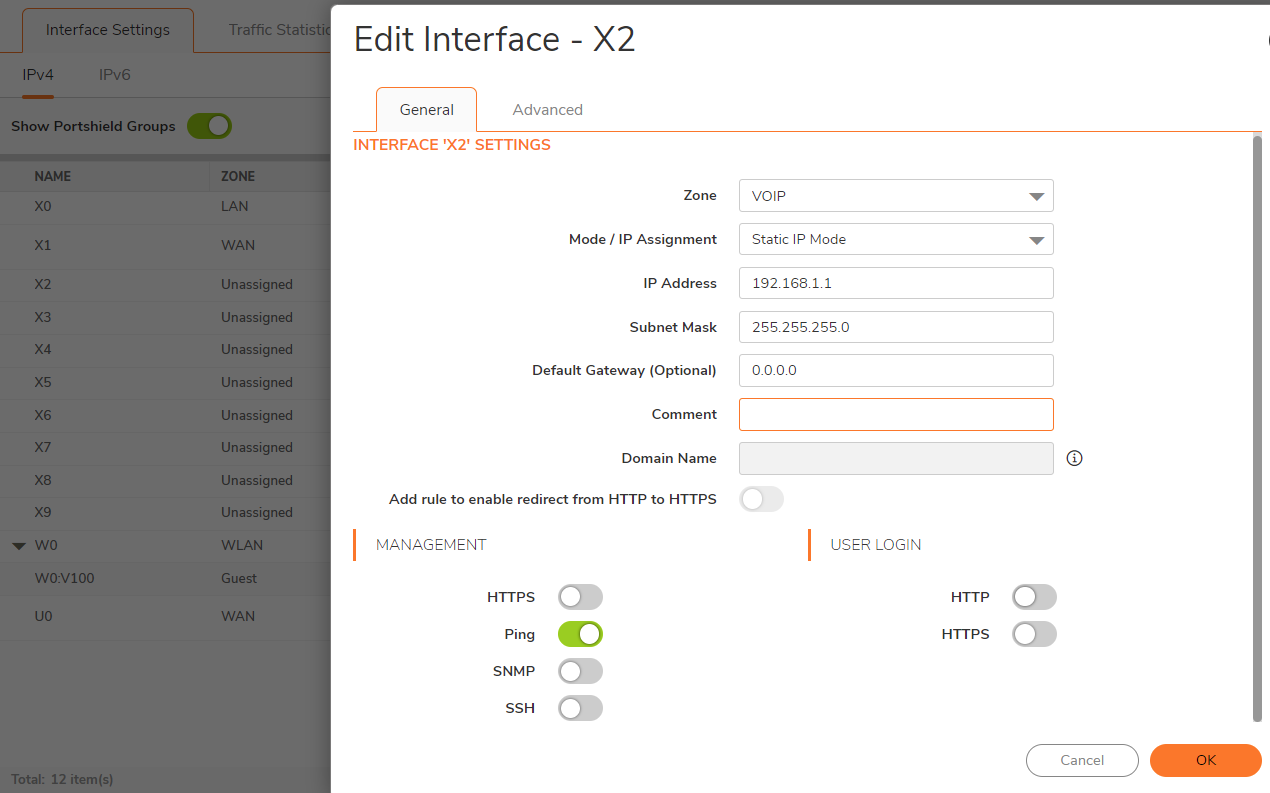The height and width of the screenshot is (793, 1270).
Task: Click the WAN zone cell for U0
Action: tap(238, 617)
